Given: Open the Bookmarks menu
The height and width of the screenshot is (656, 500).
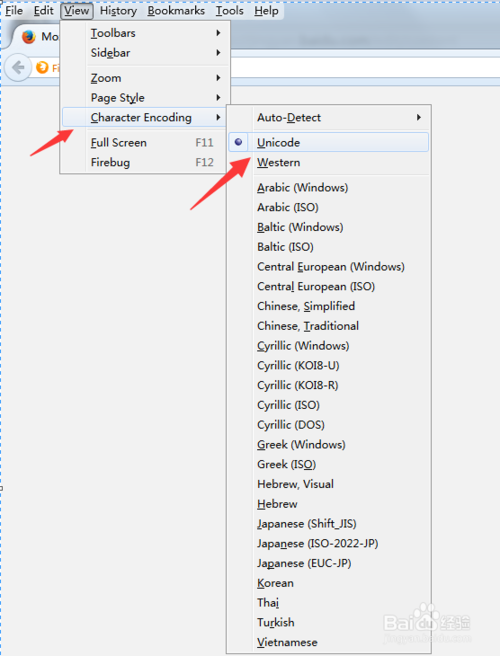Looking at the screenshot, I should tap(176, 10).
